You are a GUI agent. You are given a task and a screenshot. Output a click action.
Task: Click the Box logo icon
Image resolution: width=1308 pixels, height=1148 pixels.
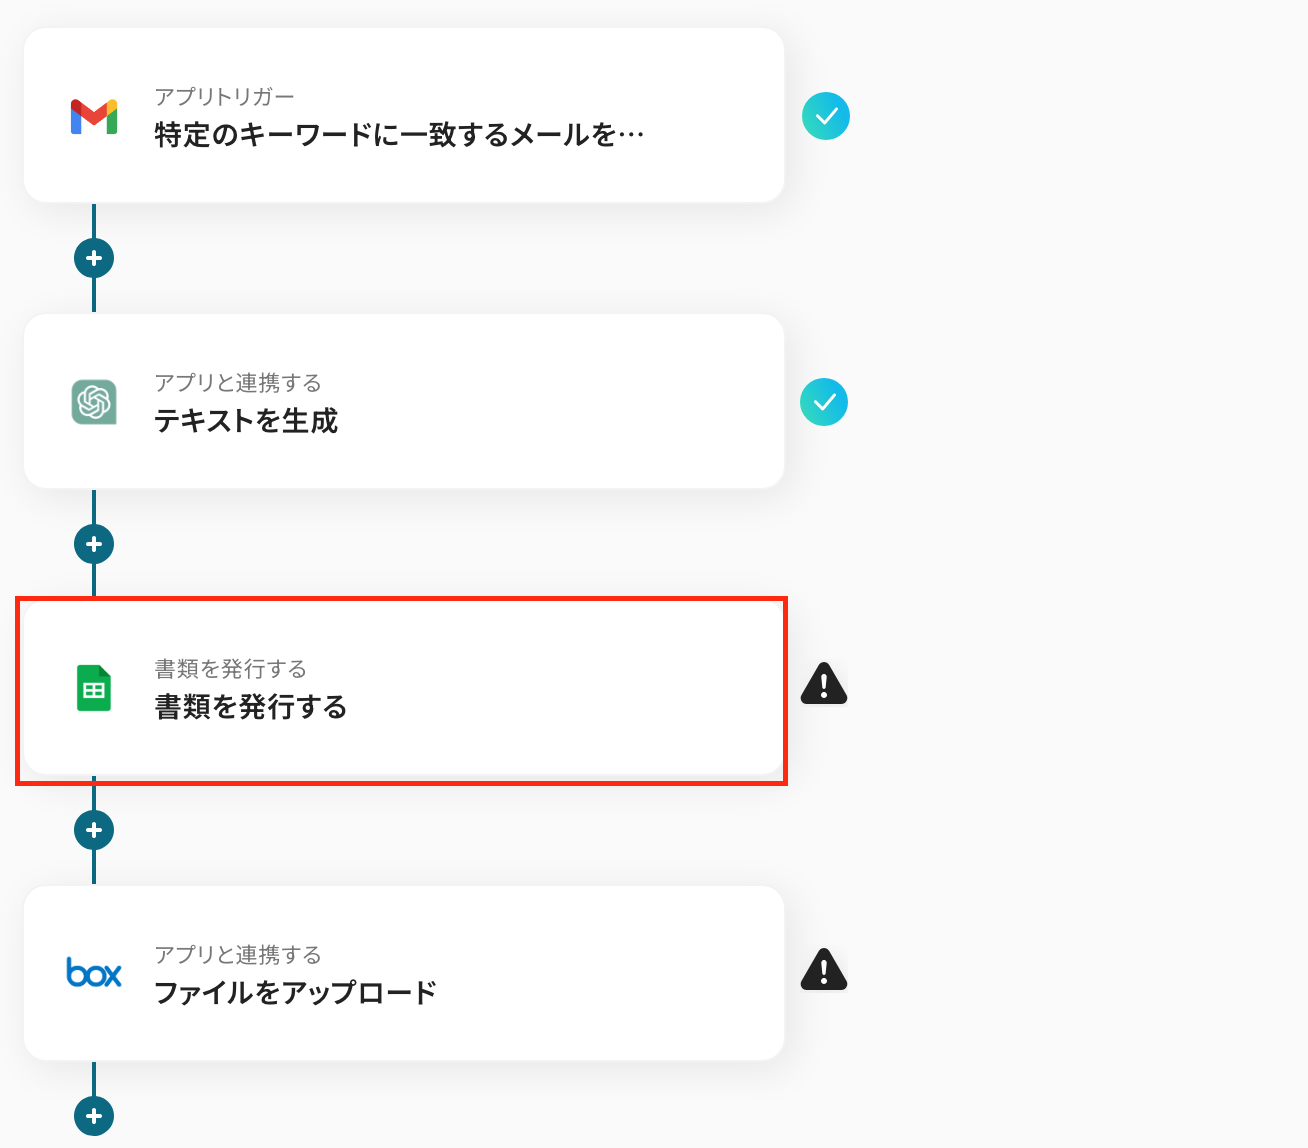pos(94,973)
